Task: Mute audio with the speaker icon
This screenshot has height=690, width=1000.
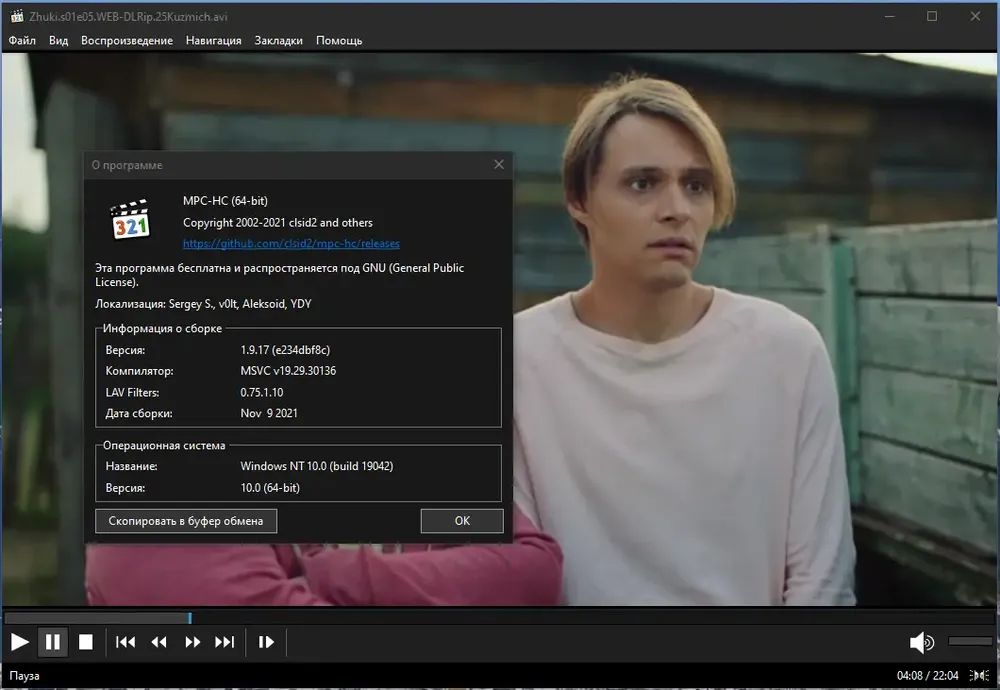Action: tap(922, 642)
